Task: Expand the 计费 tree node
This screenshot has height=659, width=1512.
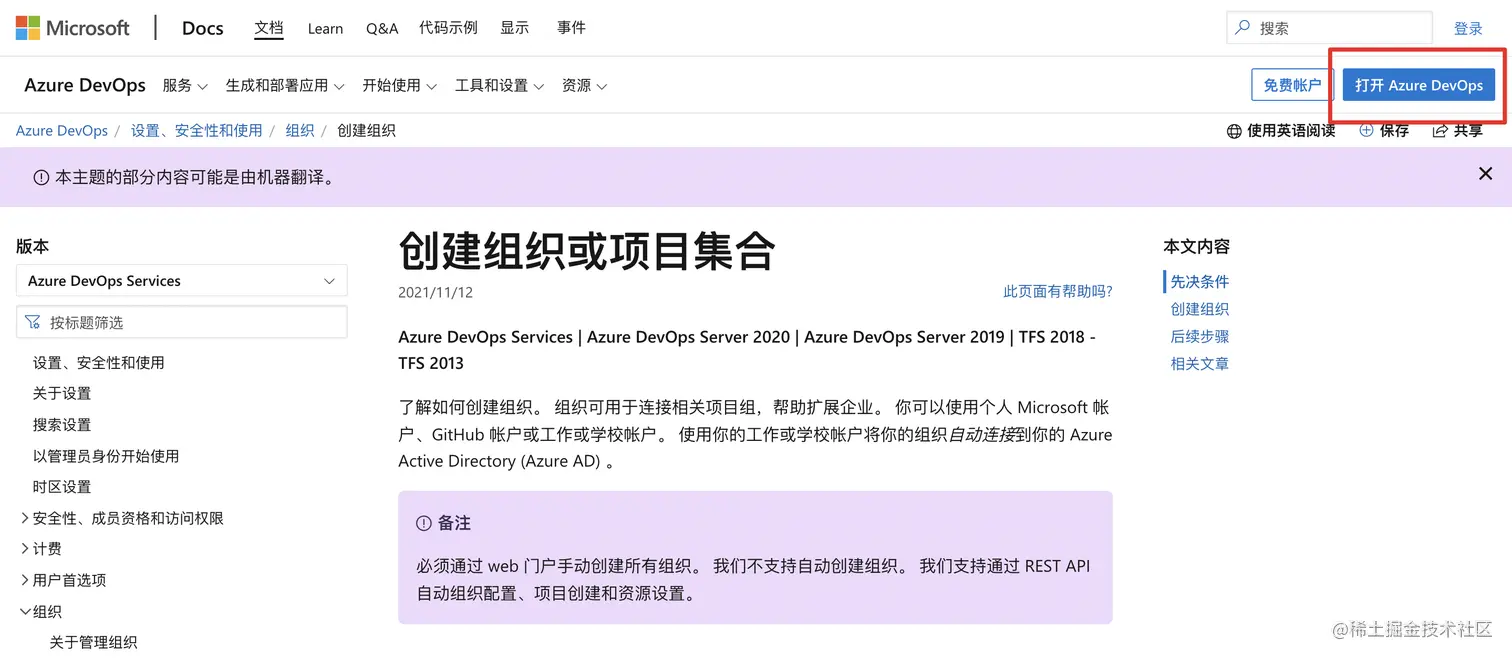Action: pos(25,549)
